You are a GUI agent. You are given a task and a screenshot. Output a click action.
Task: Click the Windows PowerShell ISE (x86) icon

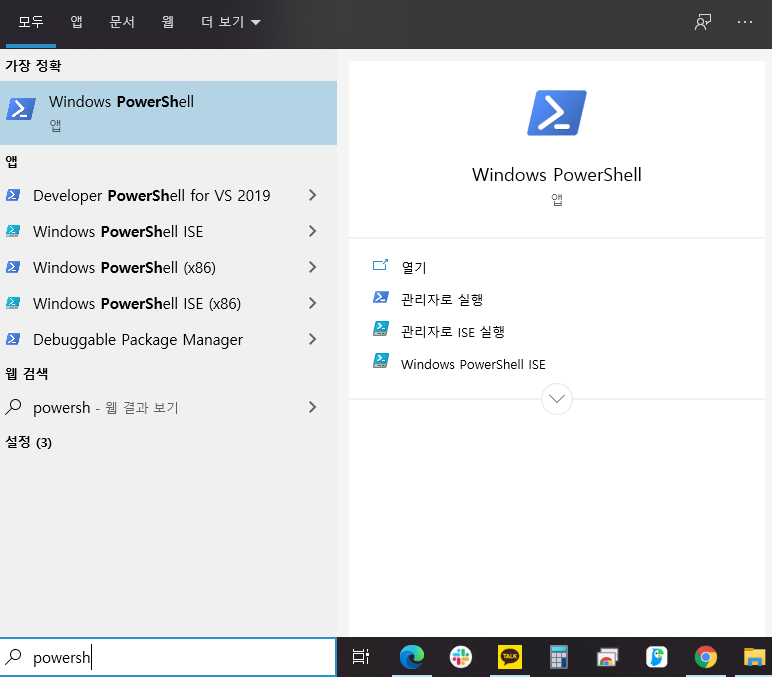point(13,303)
